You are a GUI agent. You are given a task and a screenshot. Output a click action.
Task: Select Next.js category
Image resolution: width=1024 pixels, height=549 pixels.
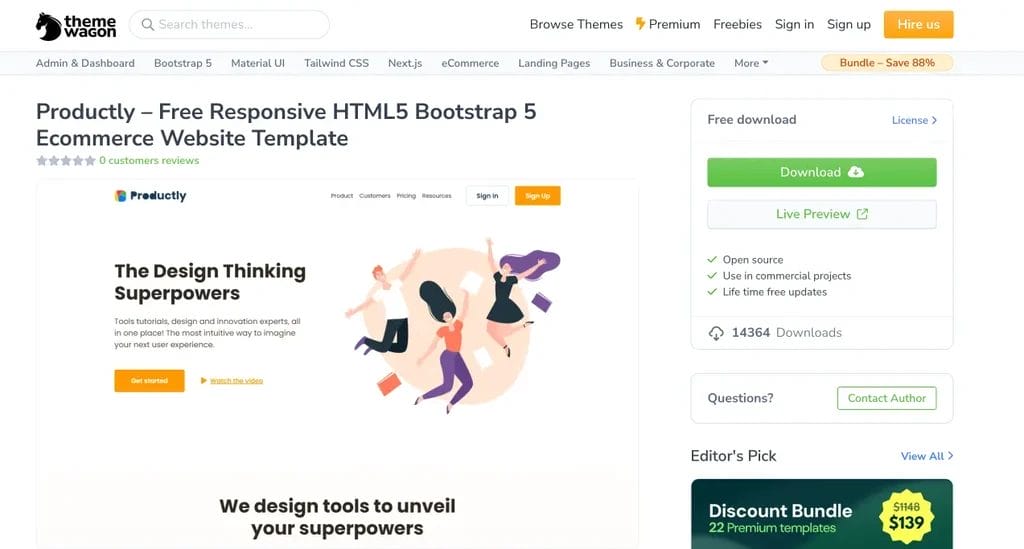(405, 63)
